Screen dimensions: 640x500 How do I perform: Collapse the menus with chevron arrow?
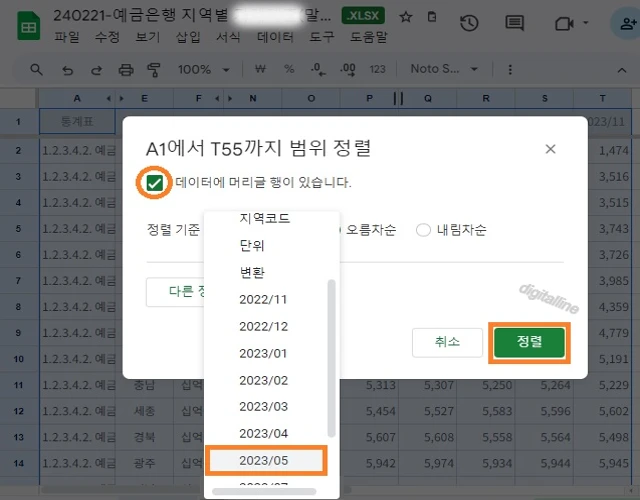(622, 70)
